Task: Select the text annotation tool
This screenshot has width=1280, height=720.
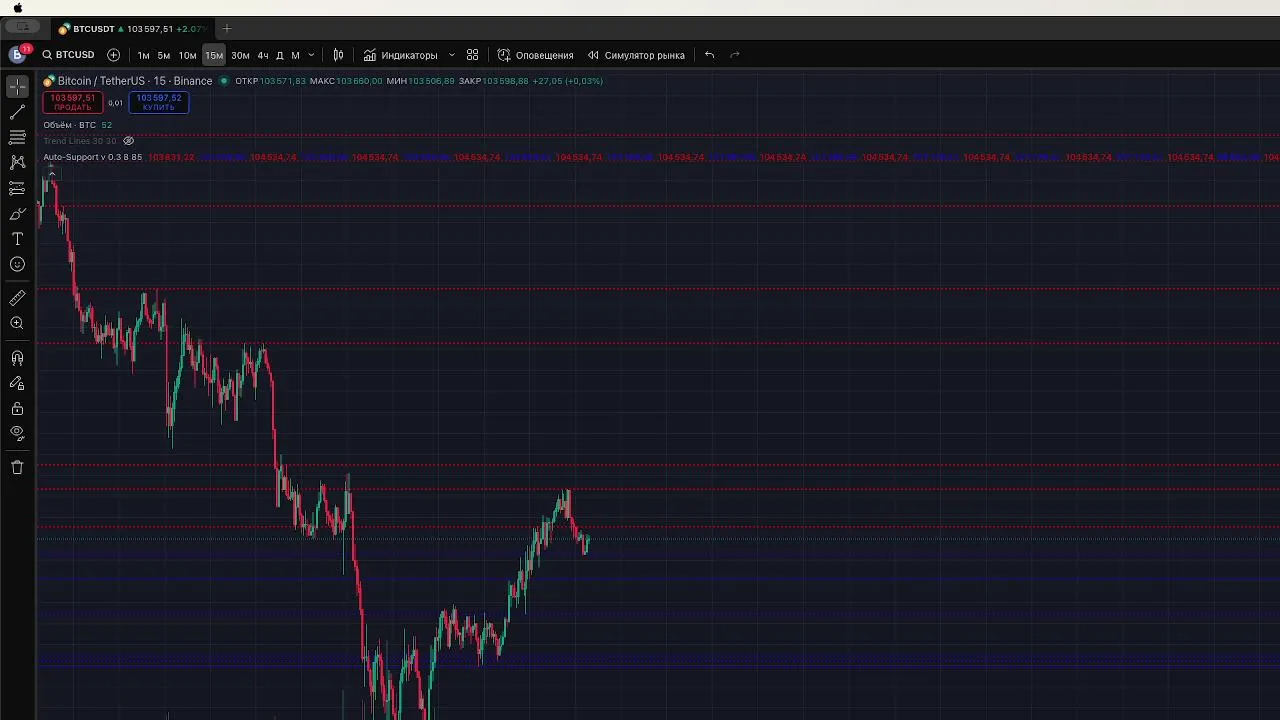Action: [x=17, y=239]
